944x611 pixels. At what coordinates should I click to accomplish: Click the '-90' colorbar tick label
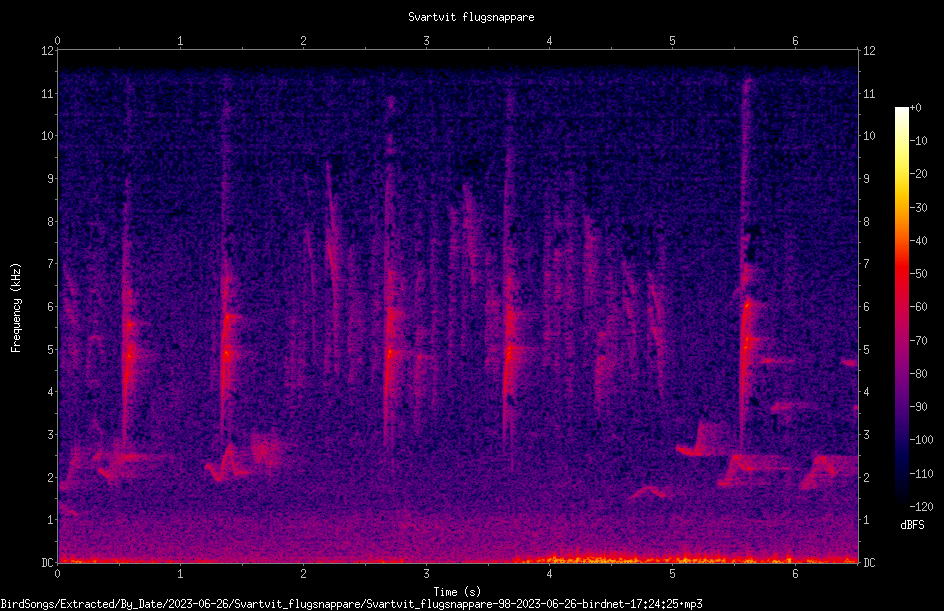pyautogui.click(x=918, y=407)
